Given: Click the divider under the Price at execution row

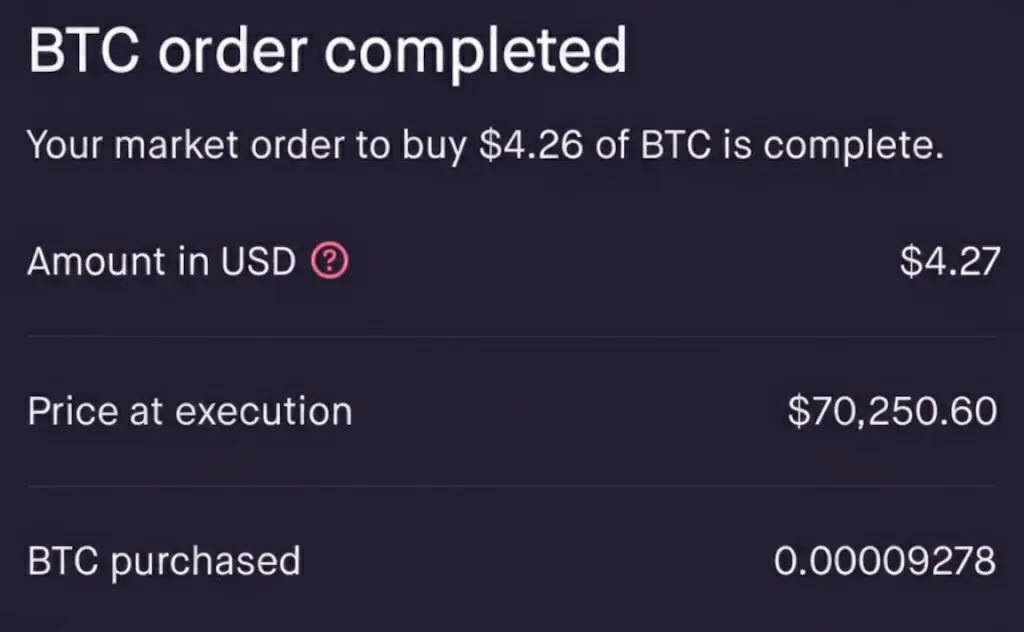Looking at the screenshot, I should (512, 487).
